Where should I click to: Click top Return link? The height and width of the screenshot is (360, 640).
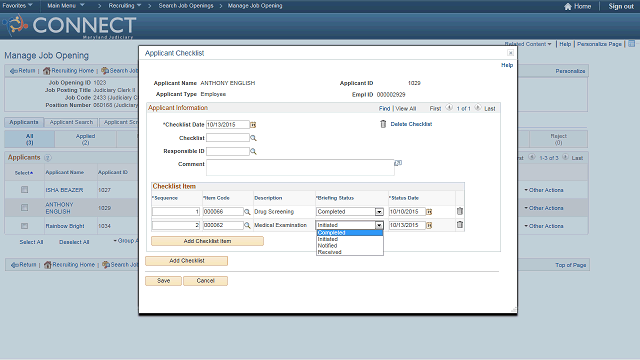click(x=23, y=71)
